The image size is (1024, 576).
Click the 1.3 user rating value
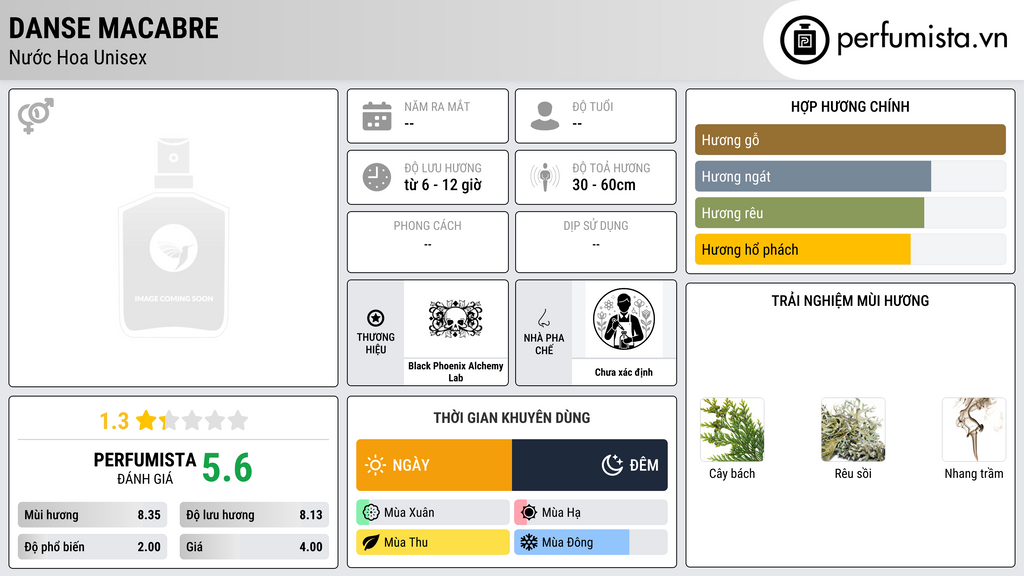click(114, 421)
